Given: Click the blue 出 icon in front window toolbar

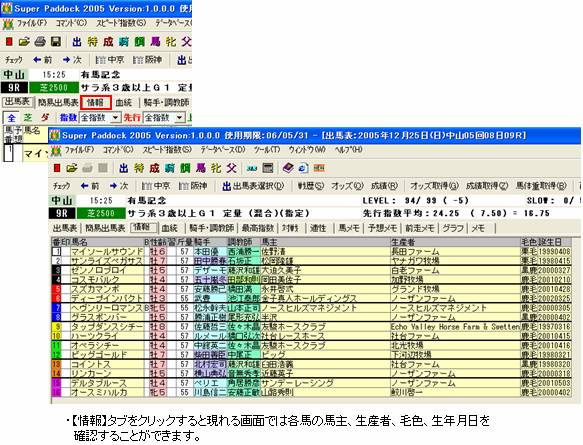Looking at the screenshot, I should click(124, 168).
